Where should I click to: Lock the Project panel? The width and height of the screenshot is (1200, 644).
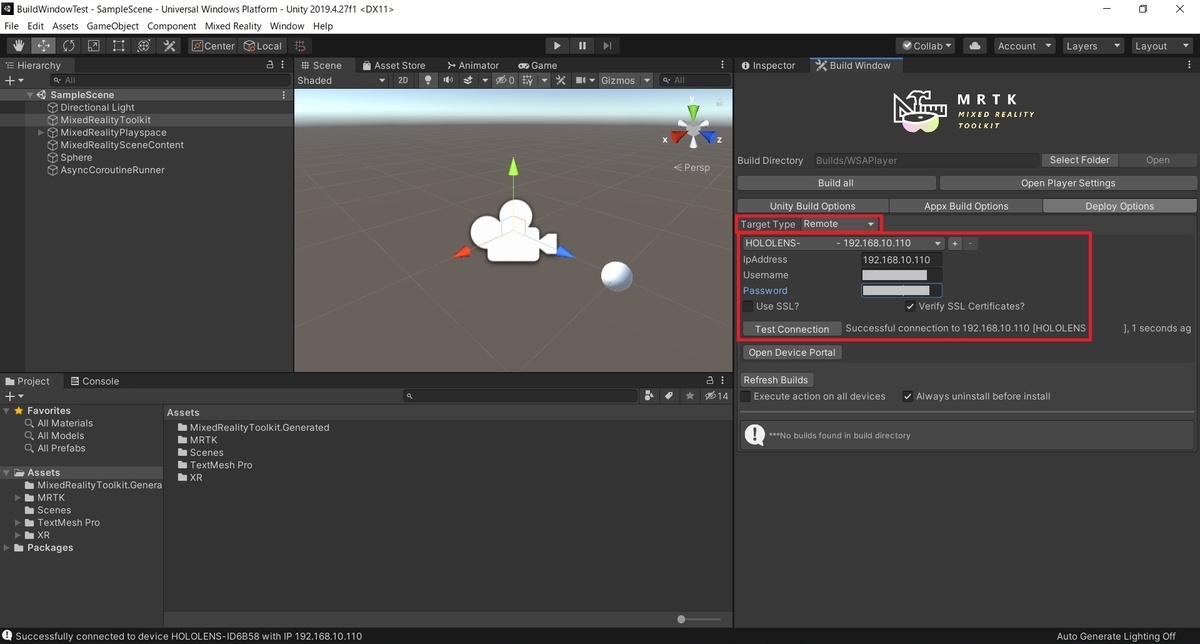click(x=709, y=381)
